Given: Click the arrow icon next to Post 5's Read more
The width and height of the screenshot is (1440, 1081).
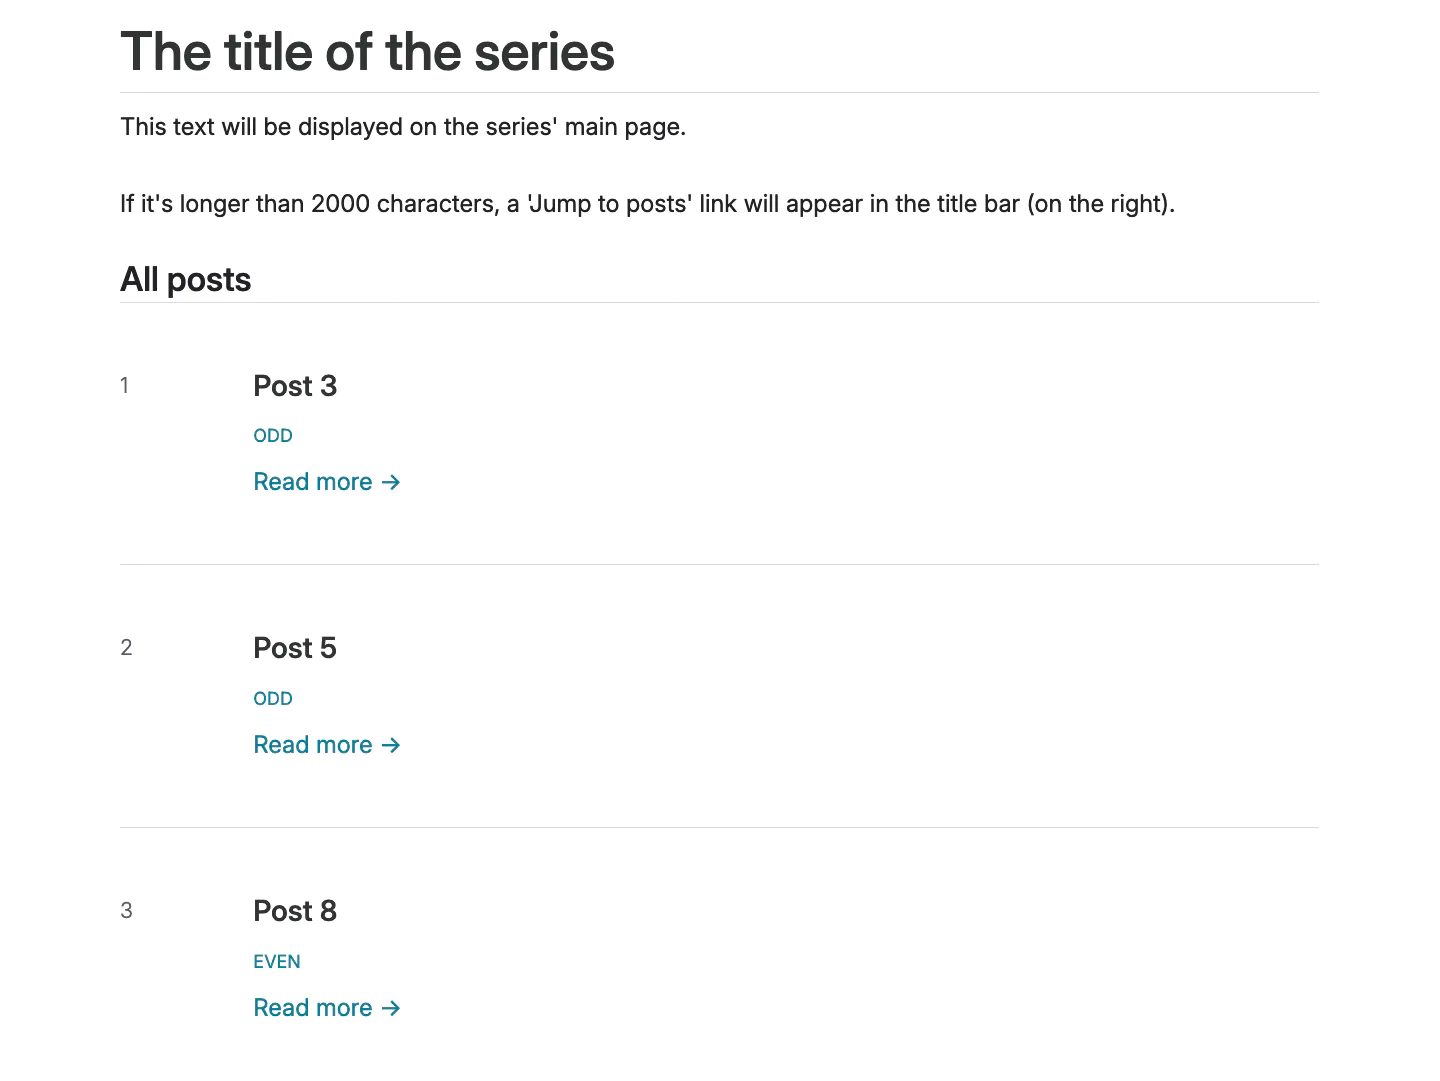Looking at the screenshot, I should [x=391, y=745].
